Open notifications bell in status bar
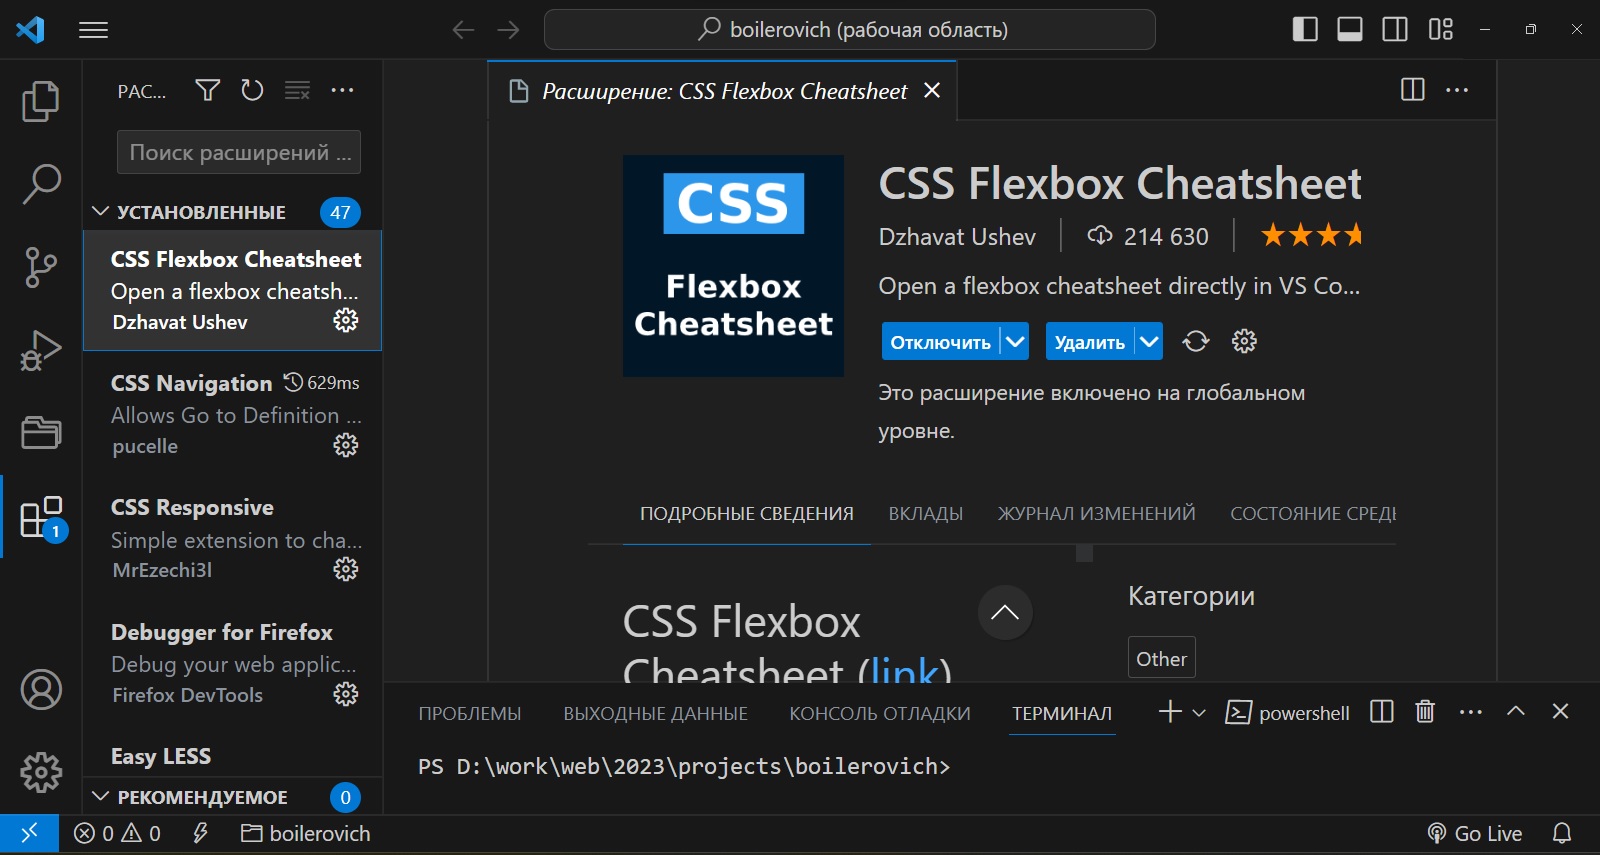Viewport: 1600px width, 855px height. [1562, 834]
